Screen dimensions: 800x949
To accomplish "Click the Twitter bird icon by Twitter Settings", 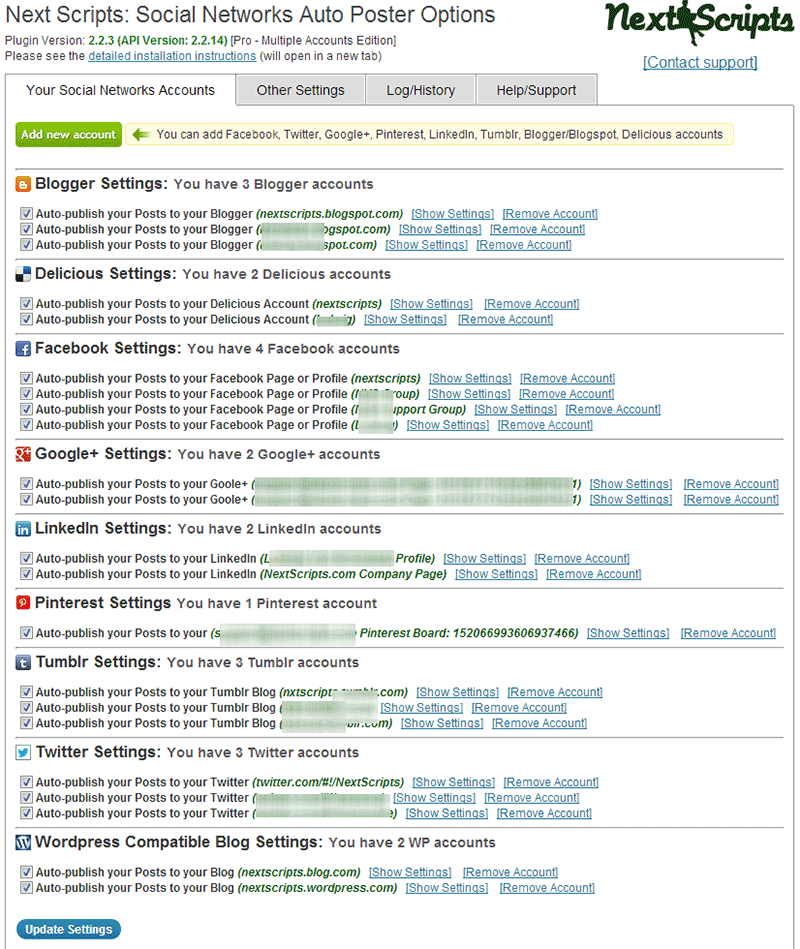I will tap(23, 752).
